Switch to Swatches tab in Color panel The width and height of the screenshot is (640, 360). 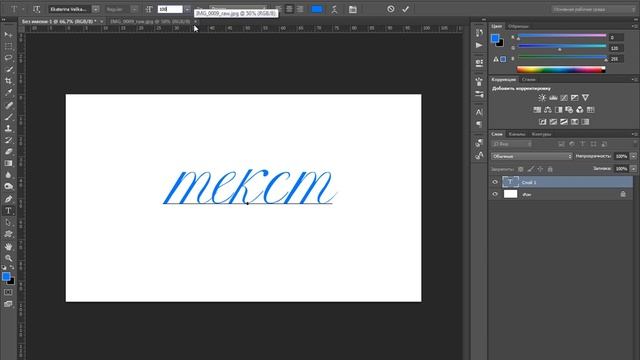[518, 26]
